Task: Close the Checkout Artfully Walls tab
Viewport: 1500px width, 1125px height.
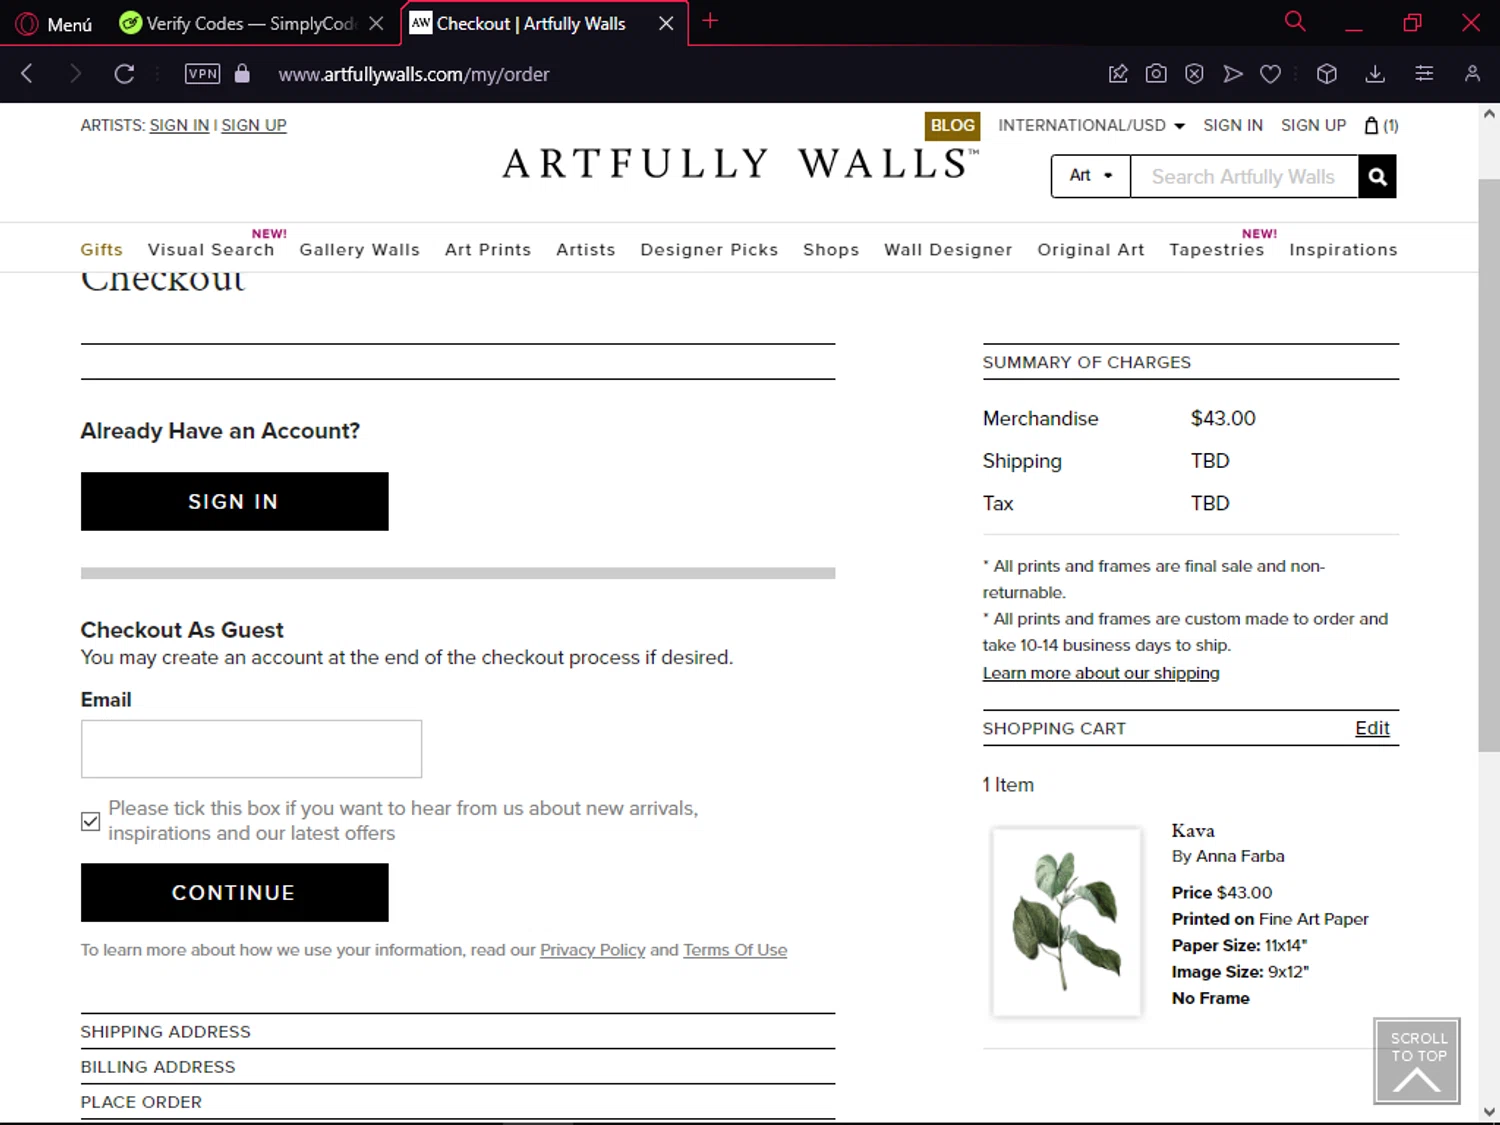Action: pyautogui.click(x=666, y=23)
